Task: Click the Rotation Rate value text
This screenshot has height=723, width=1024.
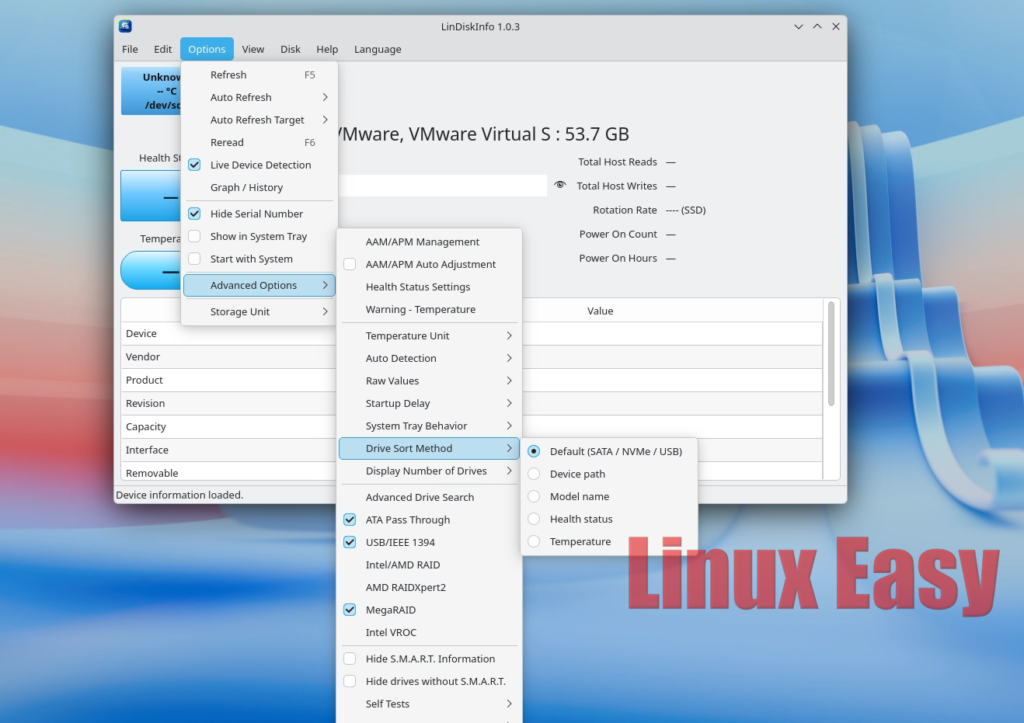Action: coord(686,210)
